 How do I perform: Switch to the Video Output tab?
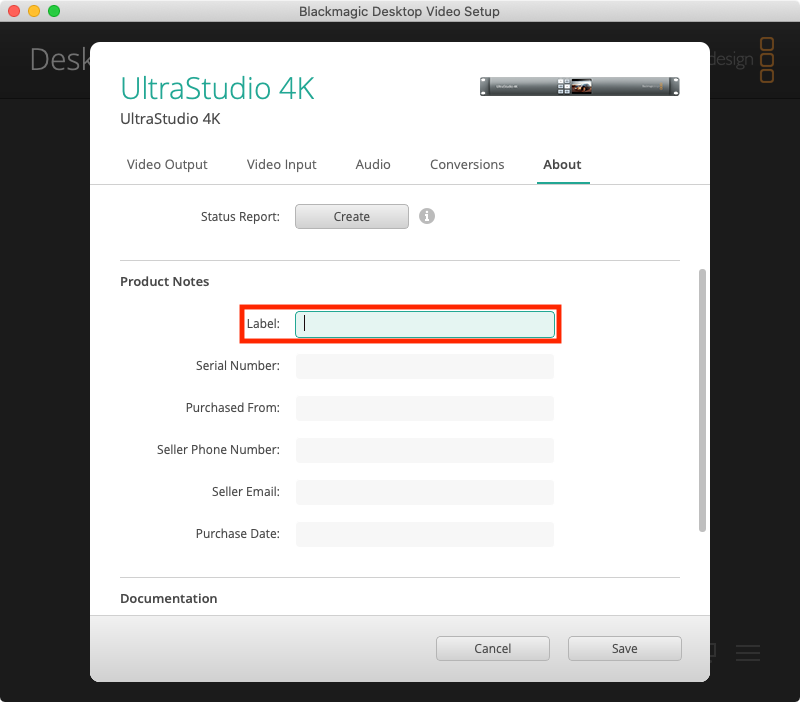click(167, 164)
